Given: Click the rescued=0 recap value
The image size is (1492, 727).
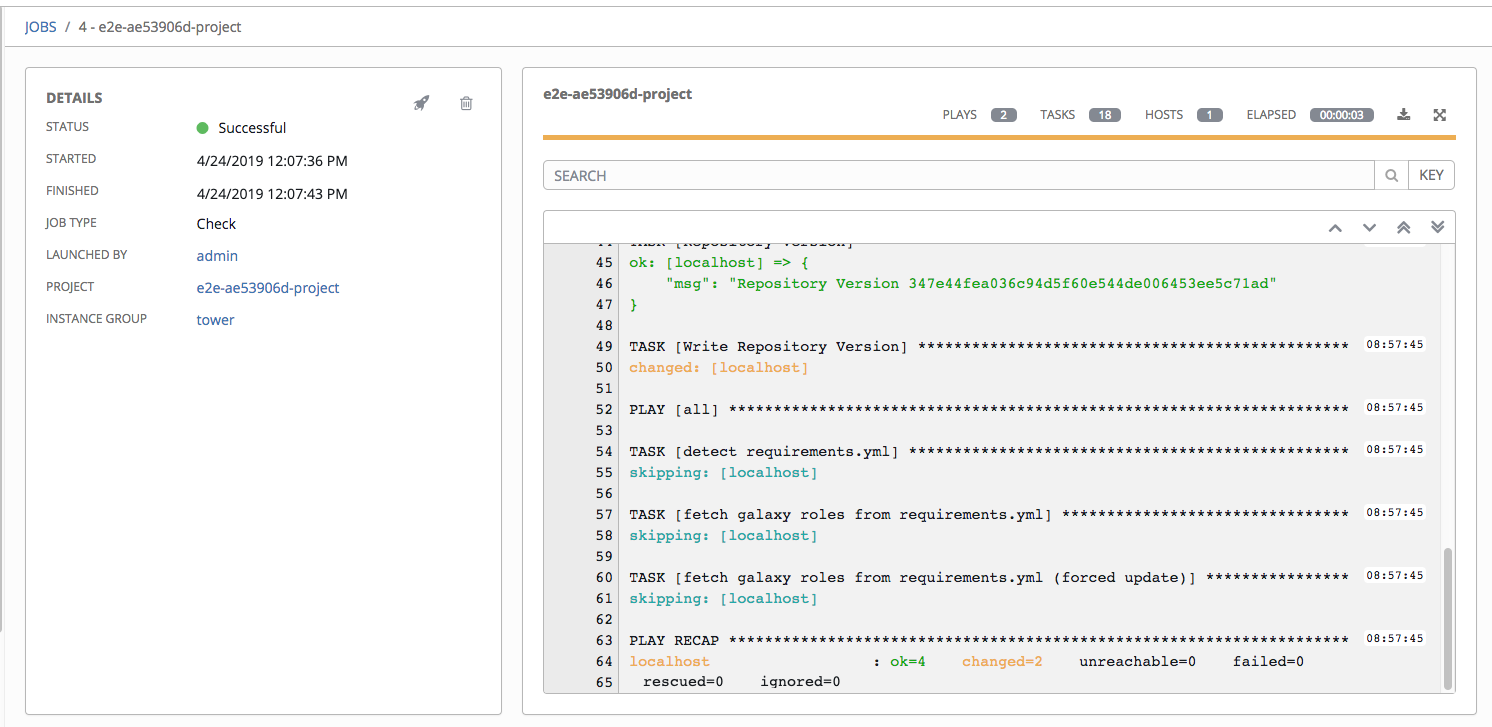Looking at the screenshot, I should tap(683, 682).
